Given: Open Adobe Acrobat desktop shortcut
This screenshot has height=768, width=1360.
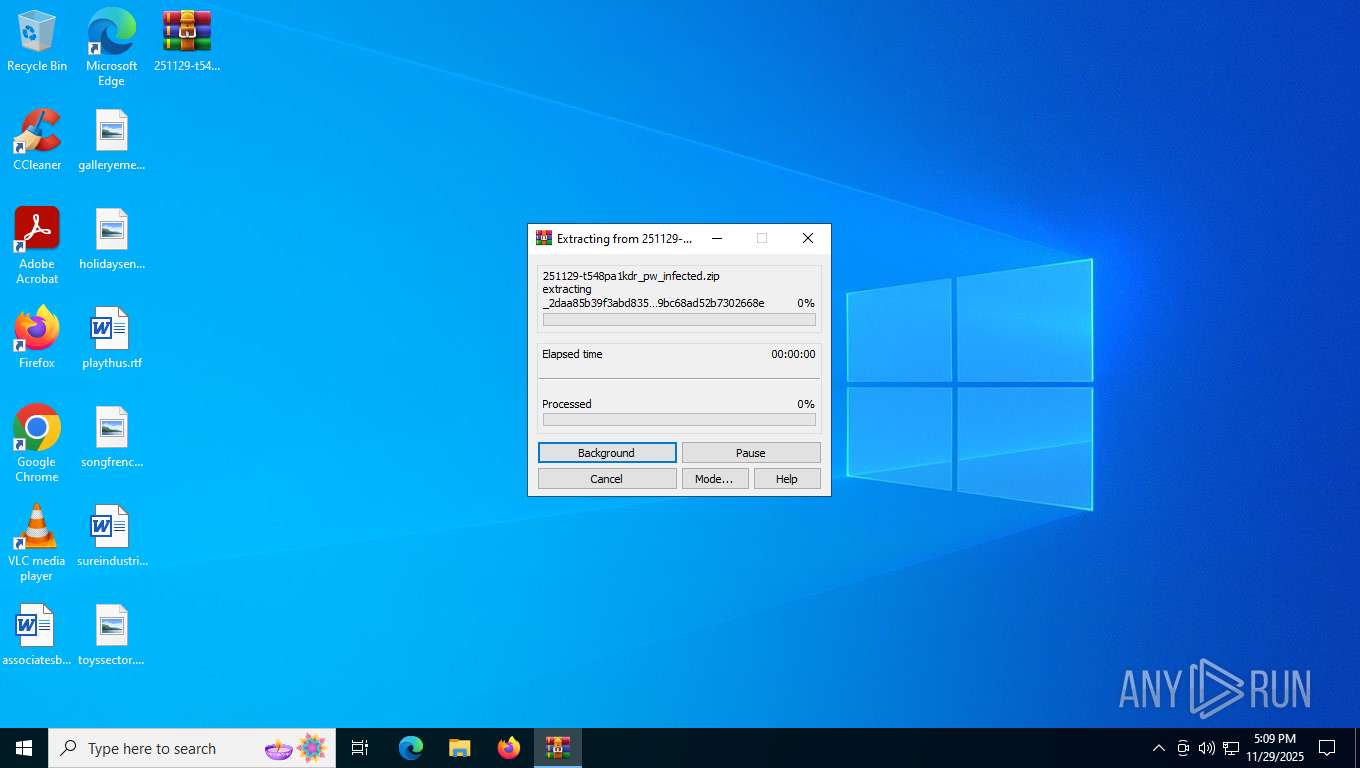Looking at the screenshot, I should coord(37,246).
